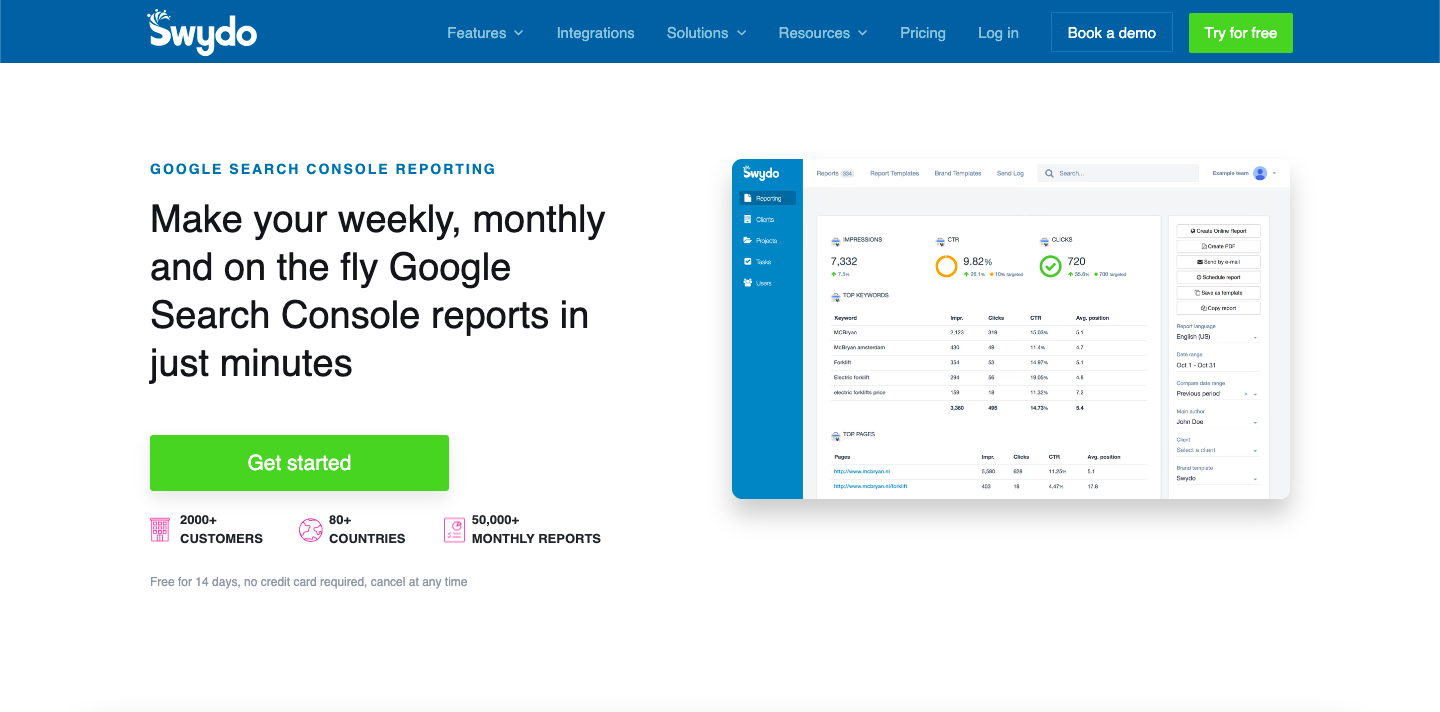Viewport: 1440px width, 712px height.
Task: Click the large Get started button
Action: coord(299,463)
